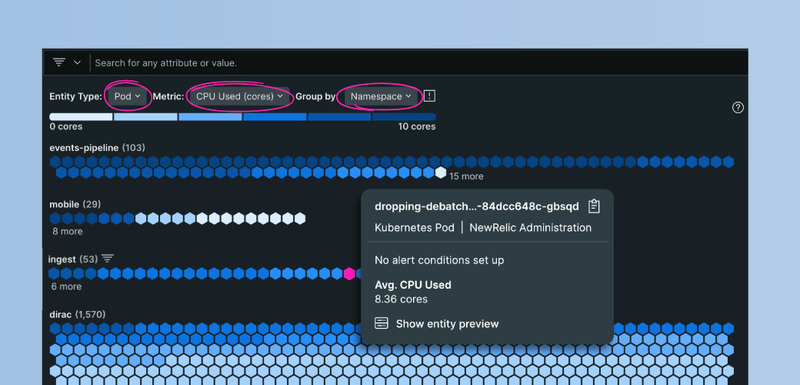Select the pink hexagon in ingest row
Screen dimensions: 800x385
[x=349, y=274]
